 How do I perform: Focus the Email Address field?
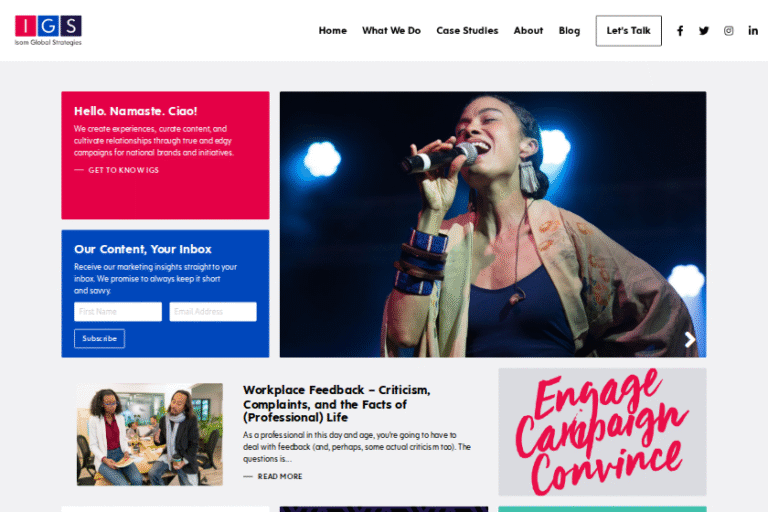213,312
